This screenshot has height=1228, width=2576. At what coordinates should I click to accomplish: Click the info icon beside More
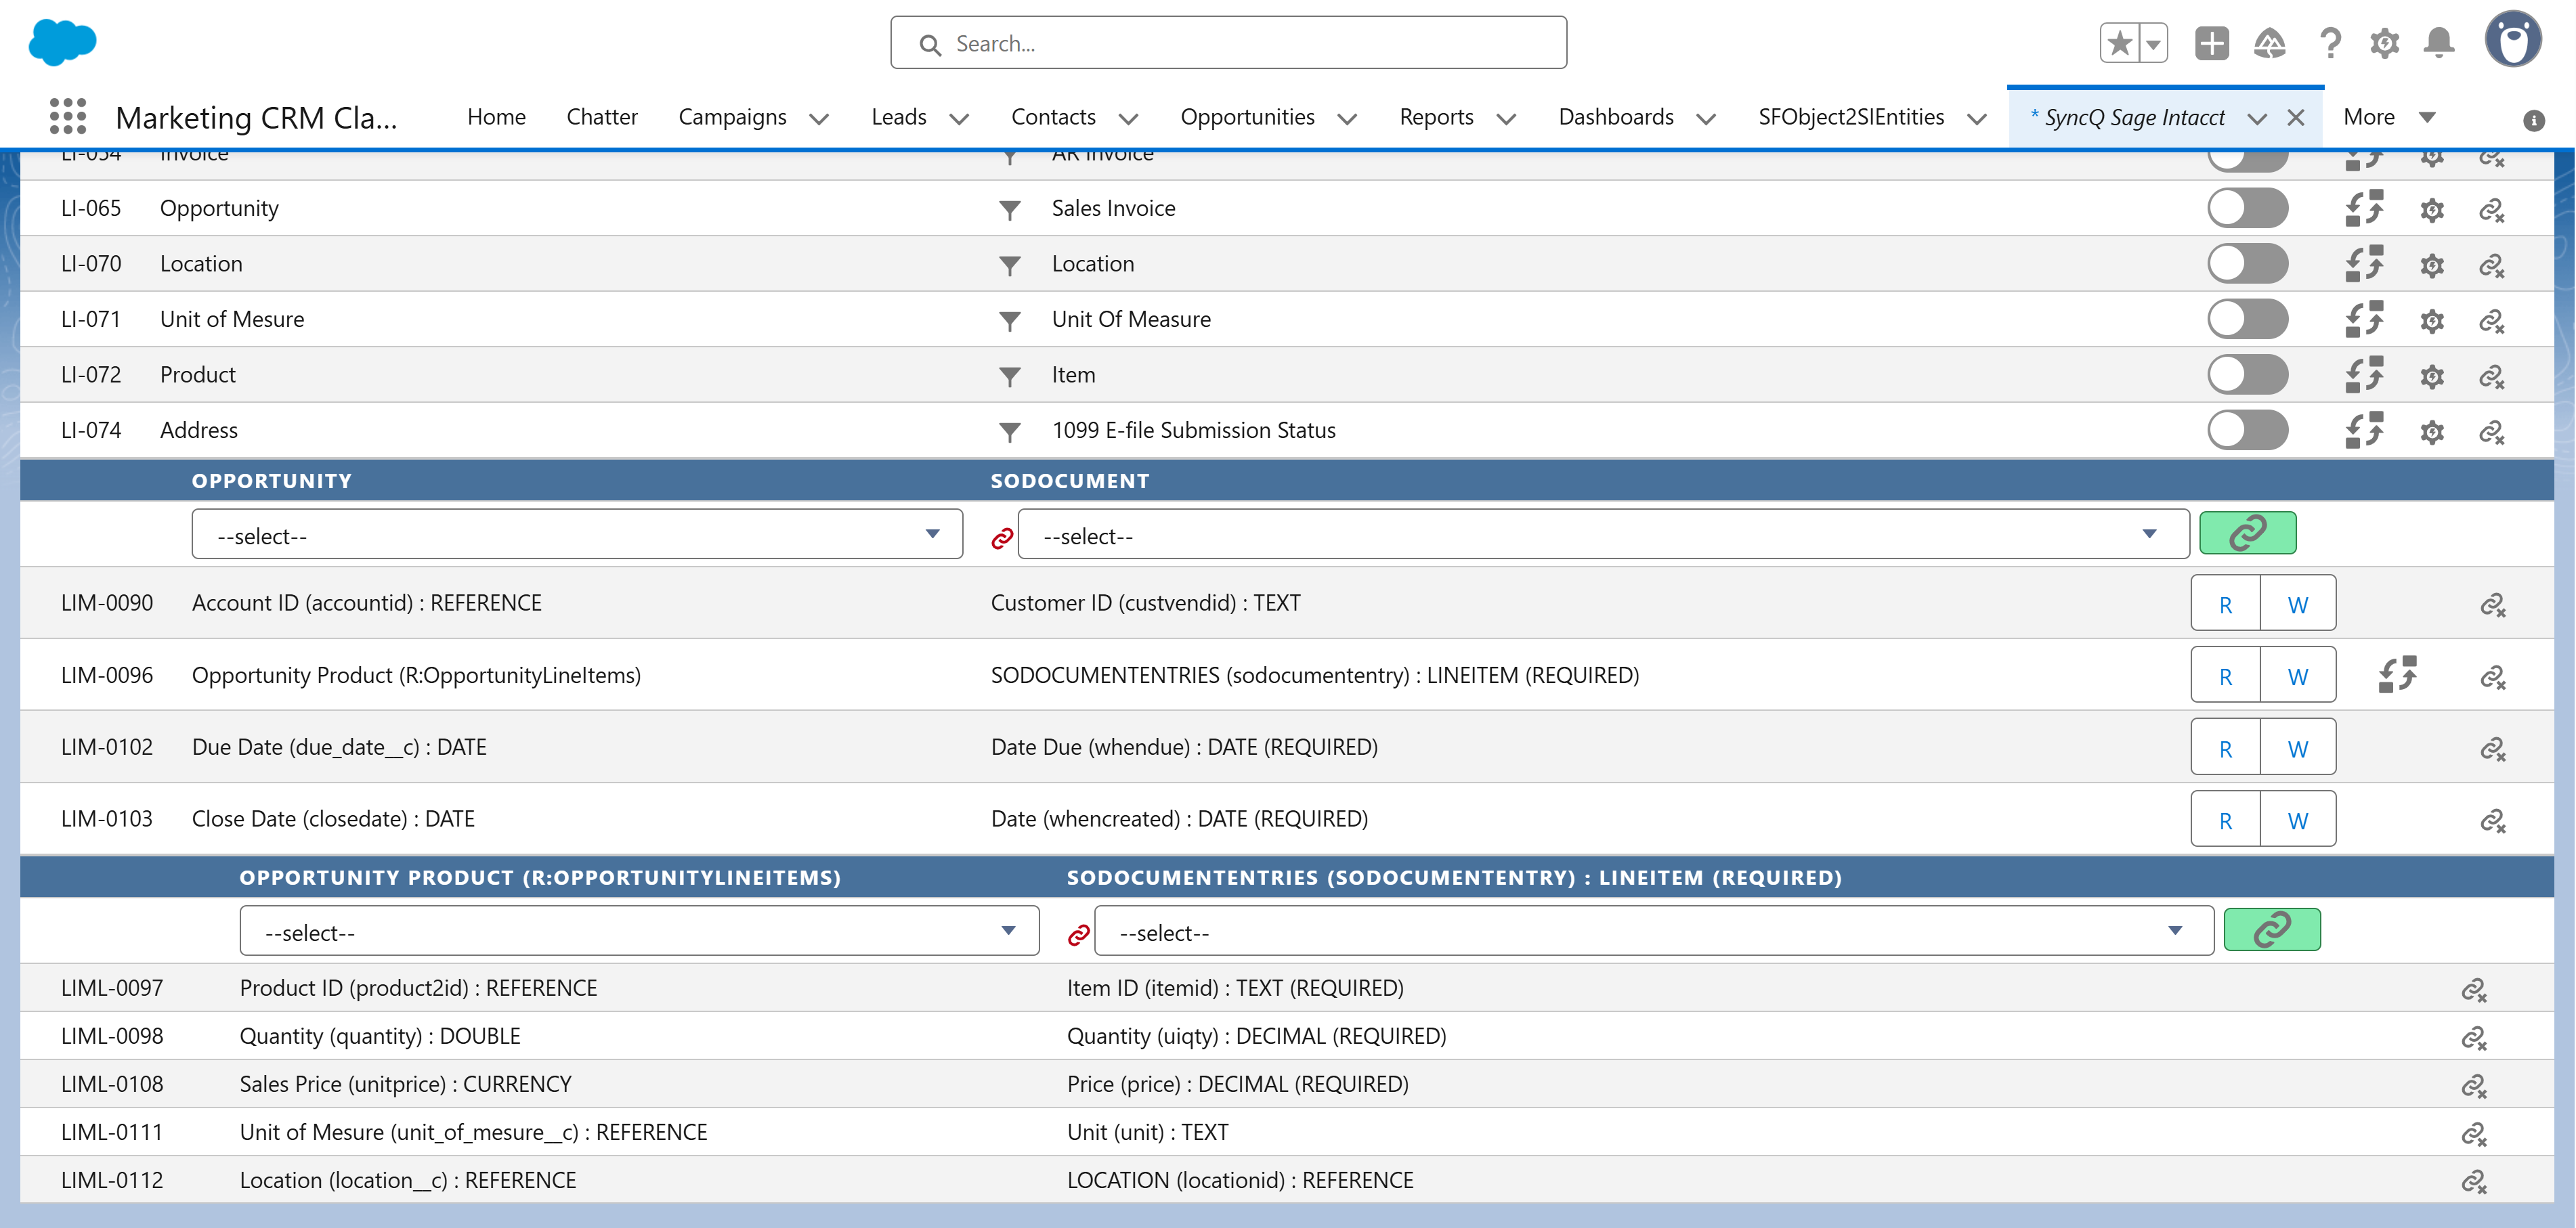pos(2533,120)
